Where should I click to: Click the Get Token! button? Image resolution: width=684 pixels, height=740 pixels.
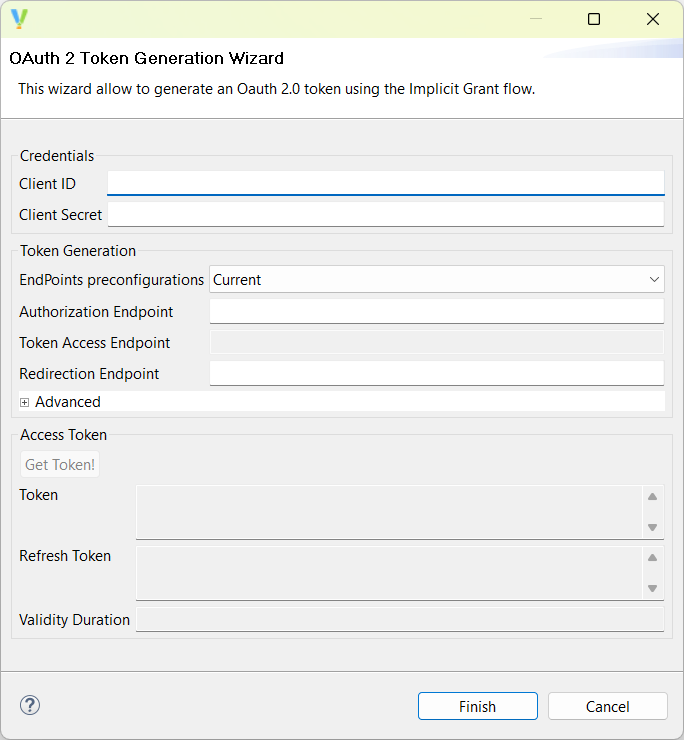pyautogui.click(x=60, y=464)
